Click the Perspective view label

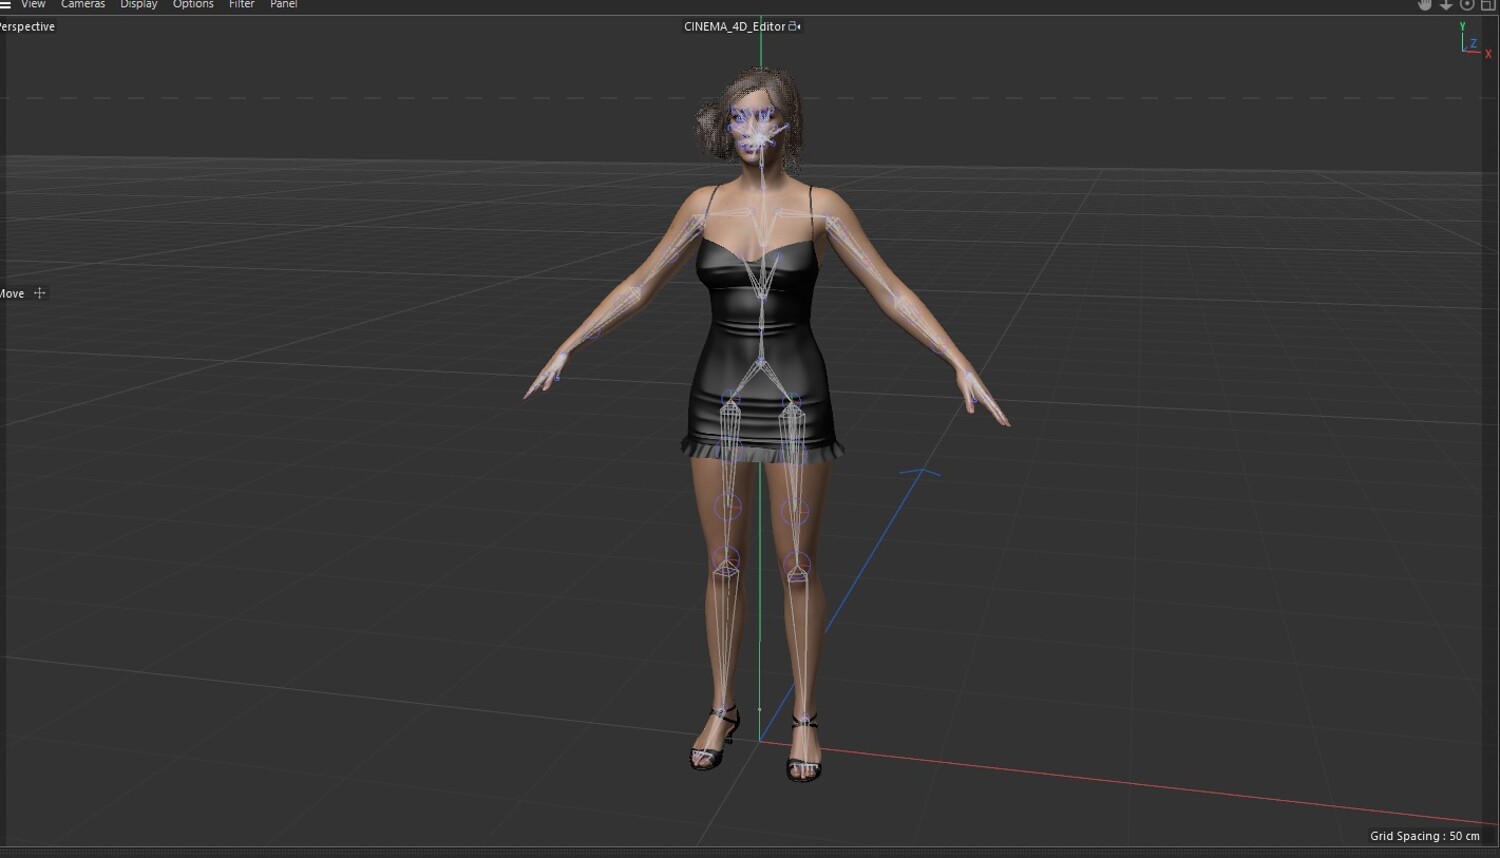[x=27, y=27]
